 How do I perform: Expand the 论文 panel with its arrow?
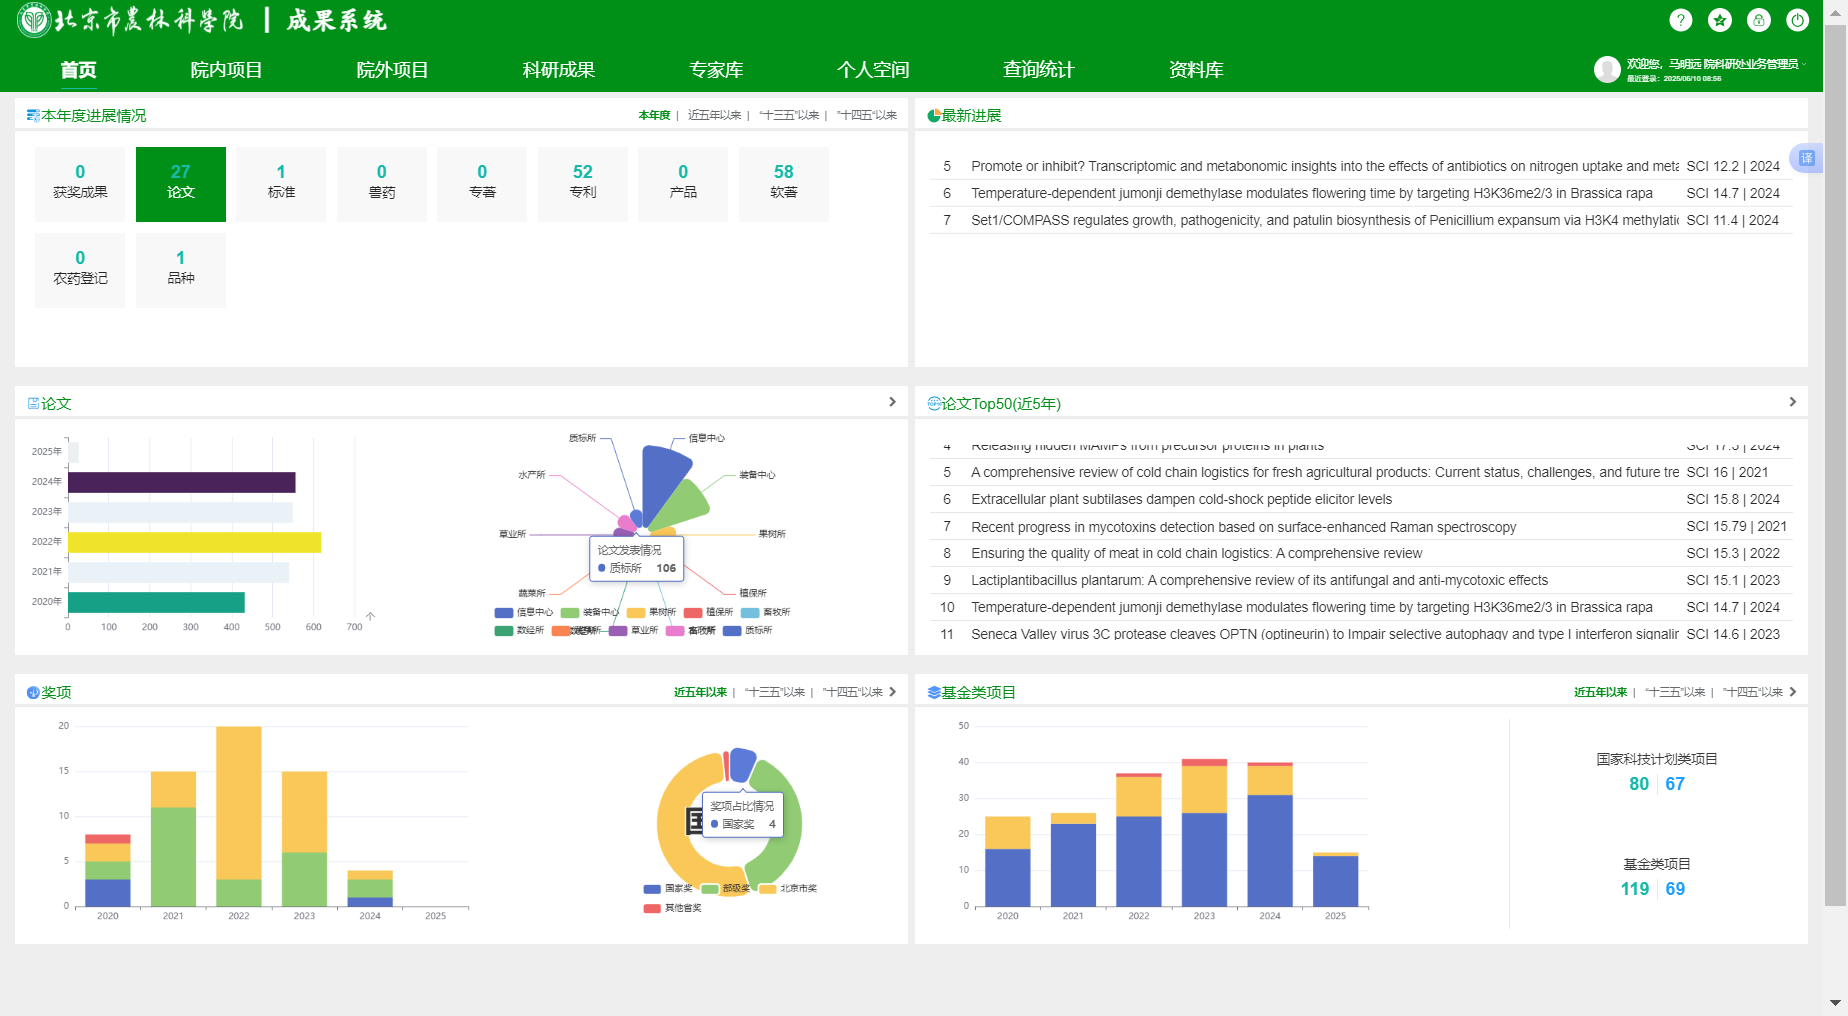tap(892, 402)
